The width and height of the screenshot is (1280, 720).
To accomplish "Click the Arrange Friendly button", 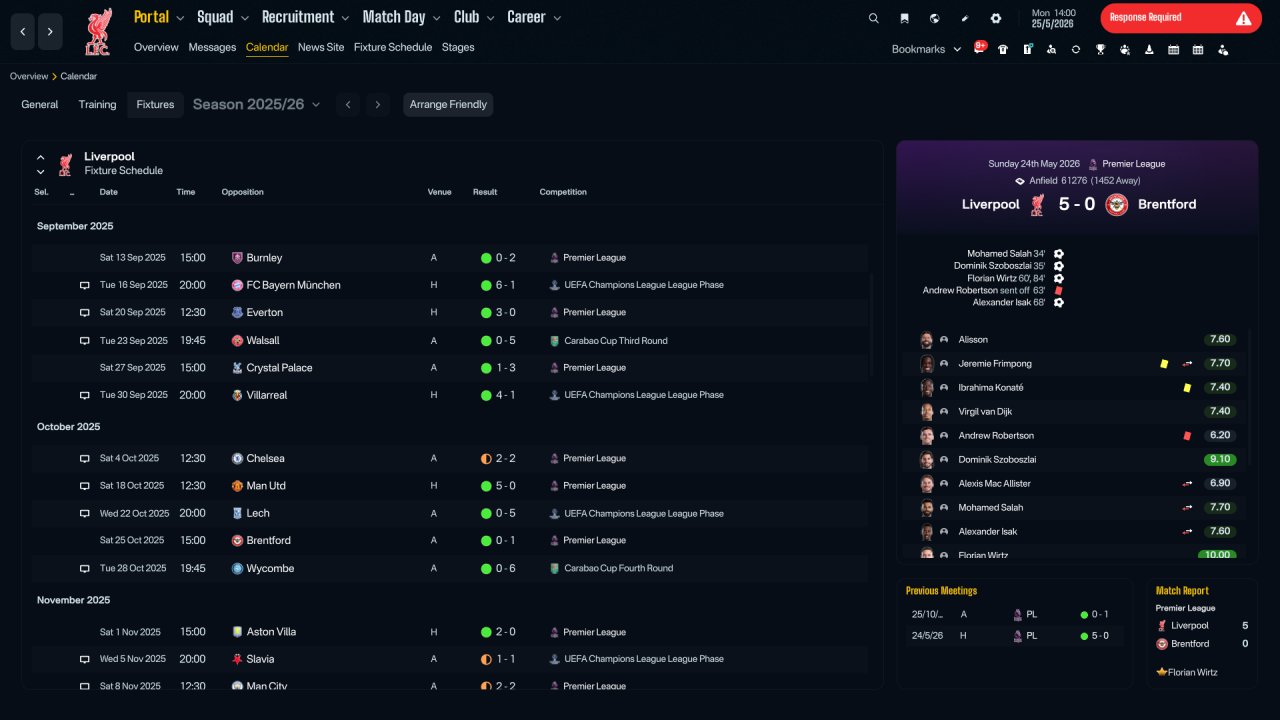I will 448,104.
